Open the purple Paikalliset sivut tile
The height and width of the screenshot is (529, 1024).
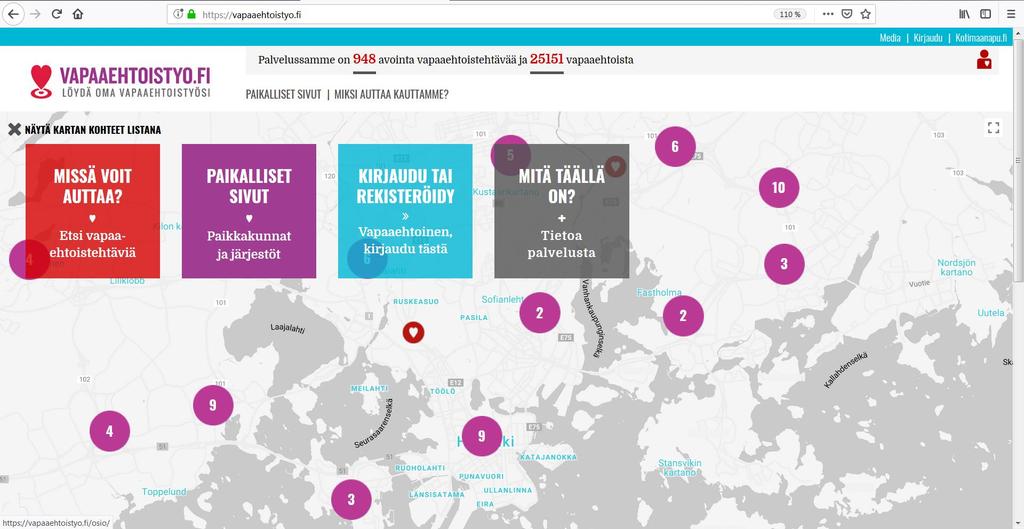coord(249,211)
